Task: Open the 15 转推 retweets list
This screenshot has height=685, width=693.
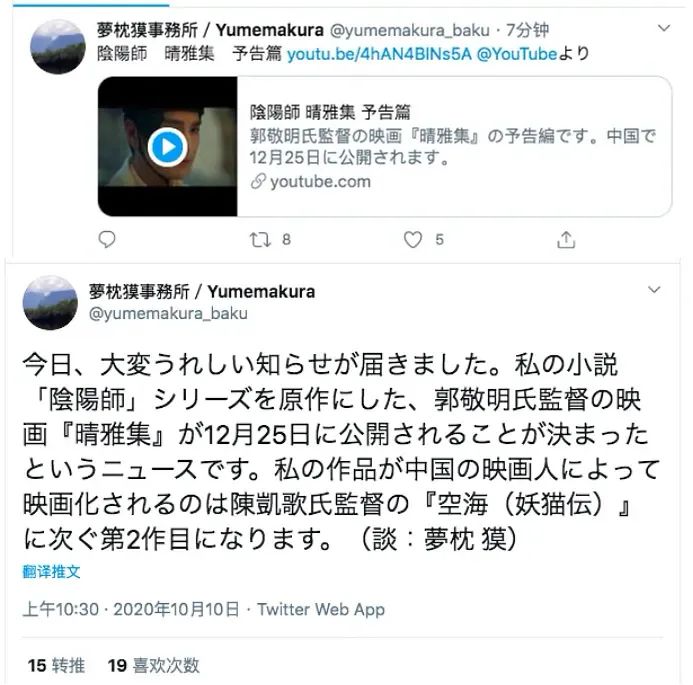Action: click(56, 665)
